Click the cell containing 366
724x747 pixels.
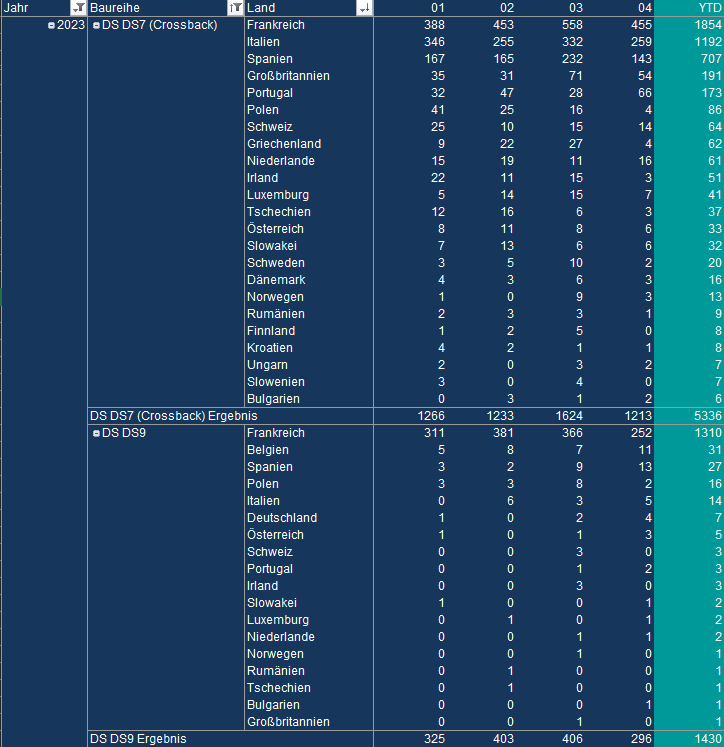[x=573, y=433]
